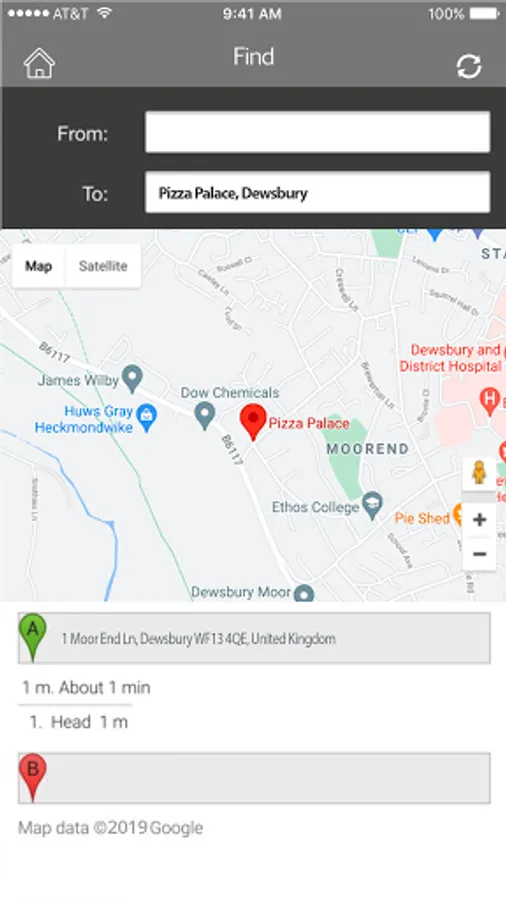
Task: Select the green A start address row
Action: point(254,638)
